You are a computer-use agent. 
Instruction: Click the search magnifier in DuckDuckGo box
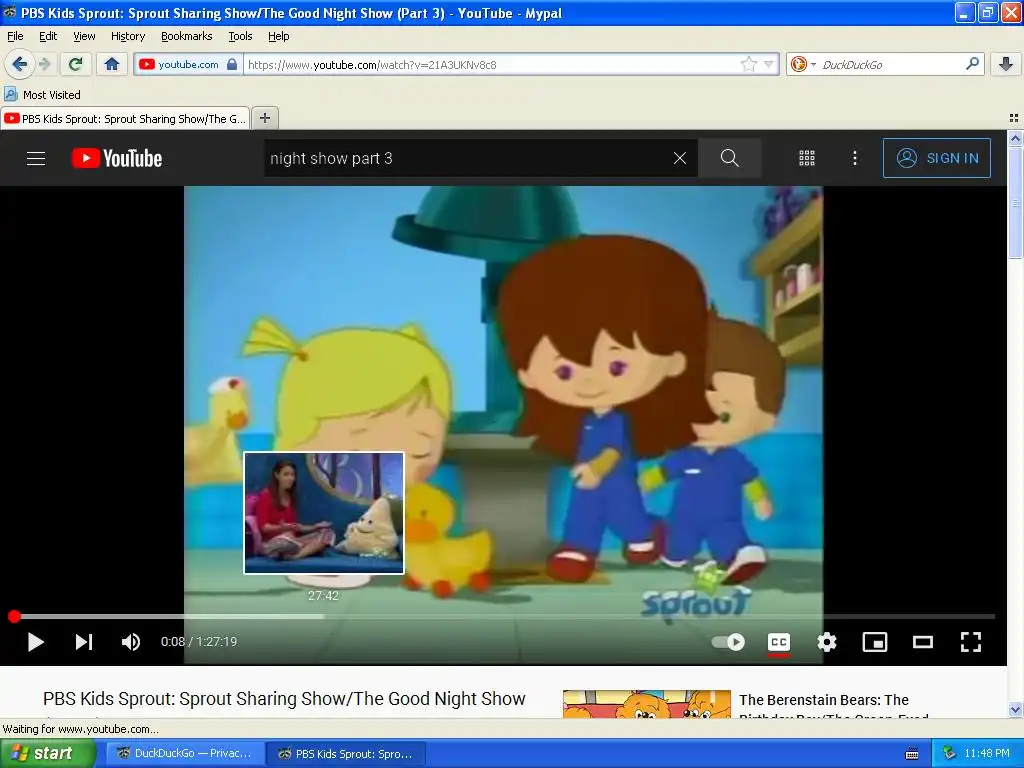coord(972,63)
